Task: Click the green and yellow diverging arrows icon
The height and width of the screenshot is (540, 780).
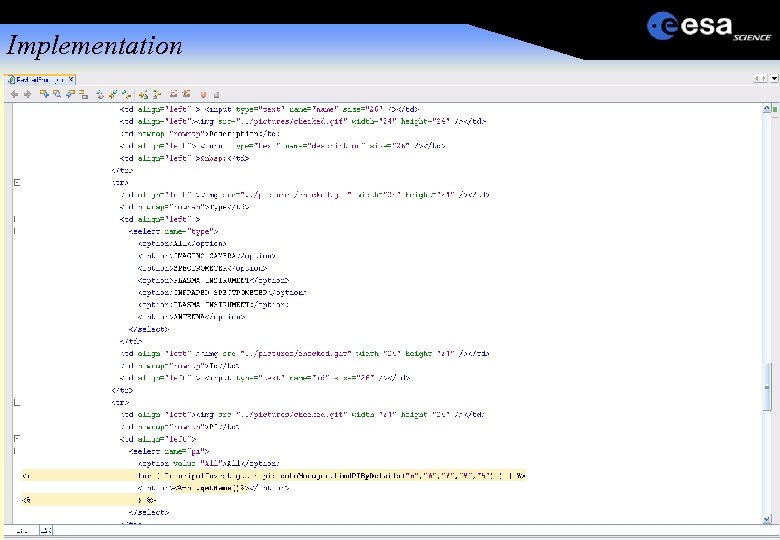Action: coord(127,94)
